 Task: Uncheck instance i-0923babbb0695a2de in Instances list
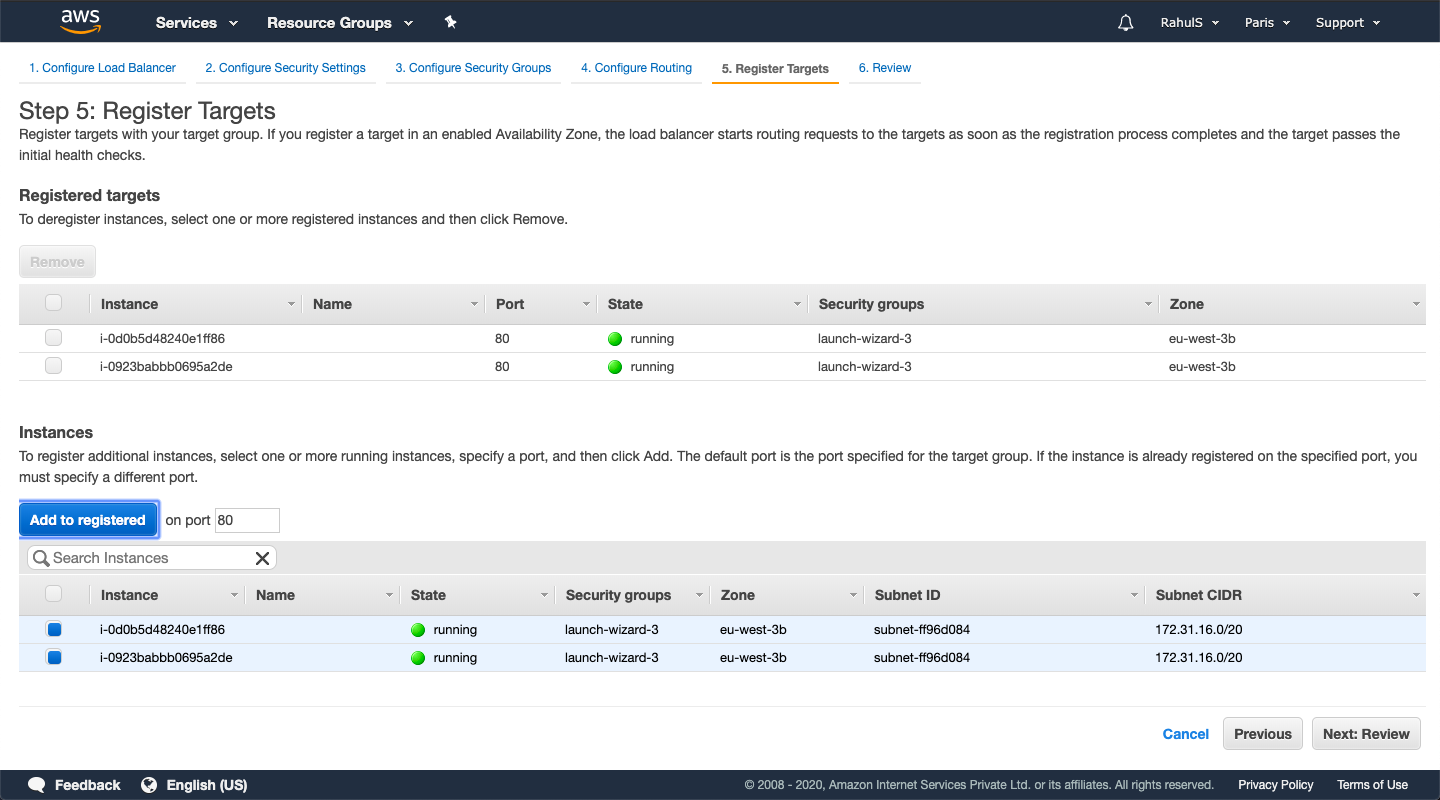coord(54,657)
